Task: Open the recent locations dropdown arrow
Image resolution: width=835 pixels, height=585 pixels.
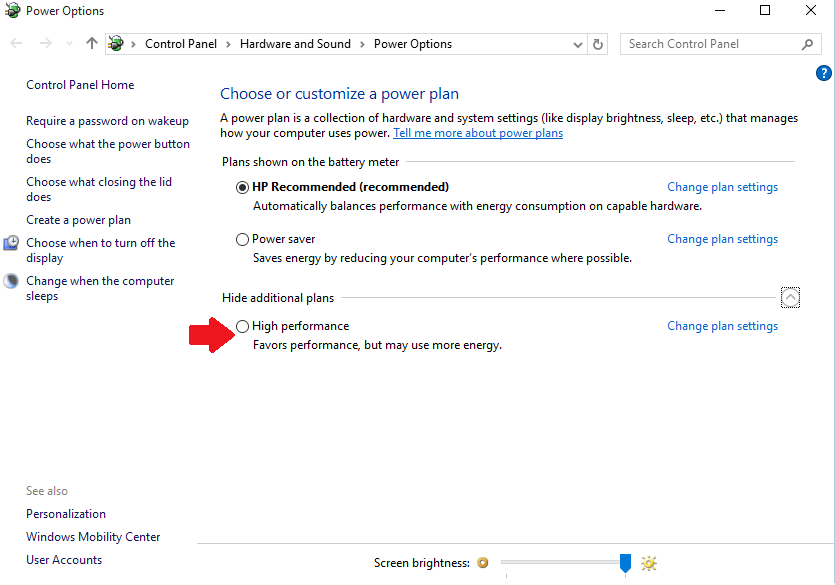Action: coord(69,44)
